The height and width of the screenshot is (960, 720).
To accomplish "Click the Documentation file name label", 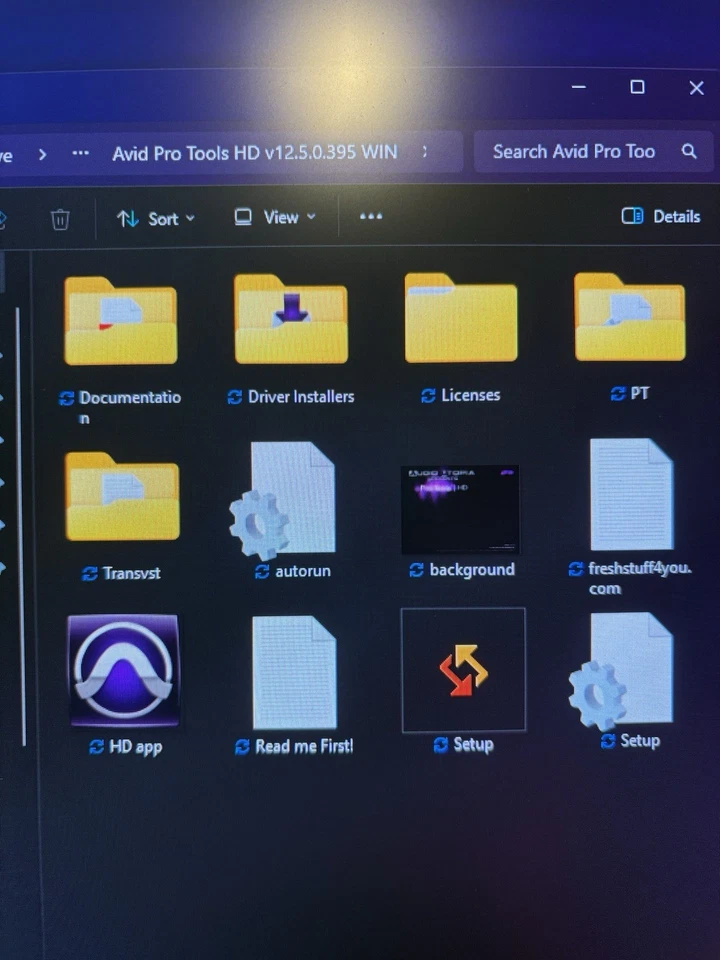I will click(x=129, y=407).
